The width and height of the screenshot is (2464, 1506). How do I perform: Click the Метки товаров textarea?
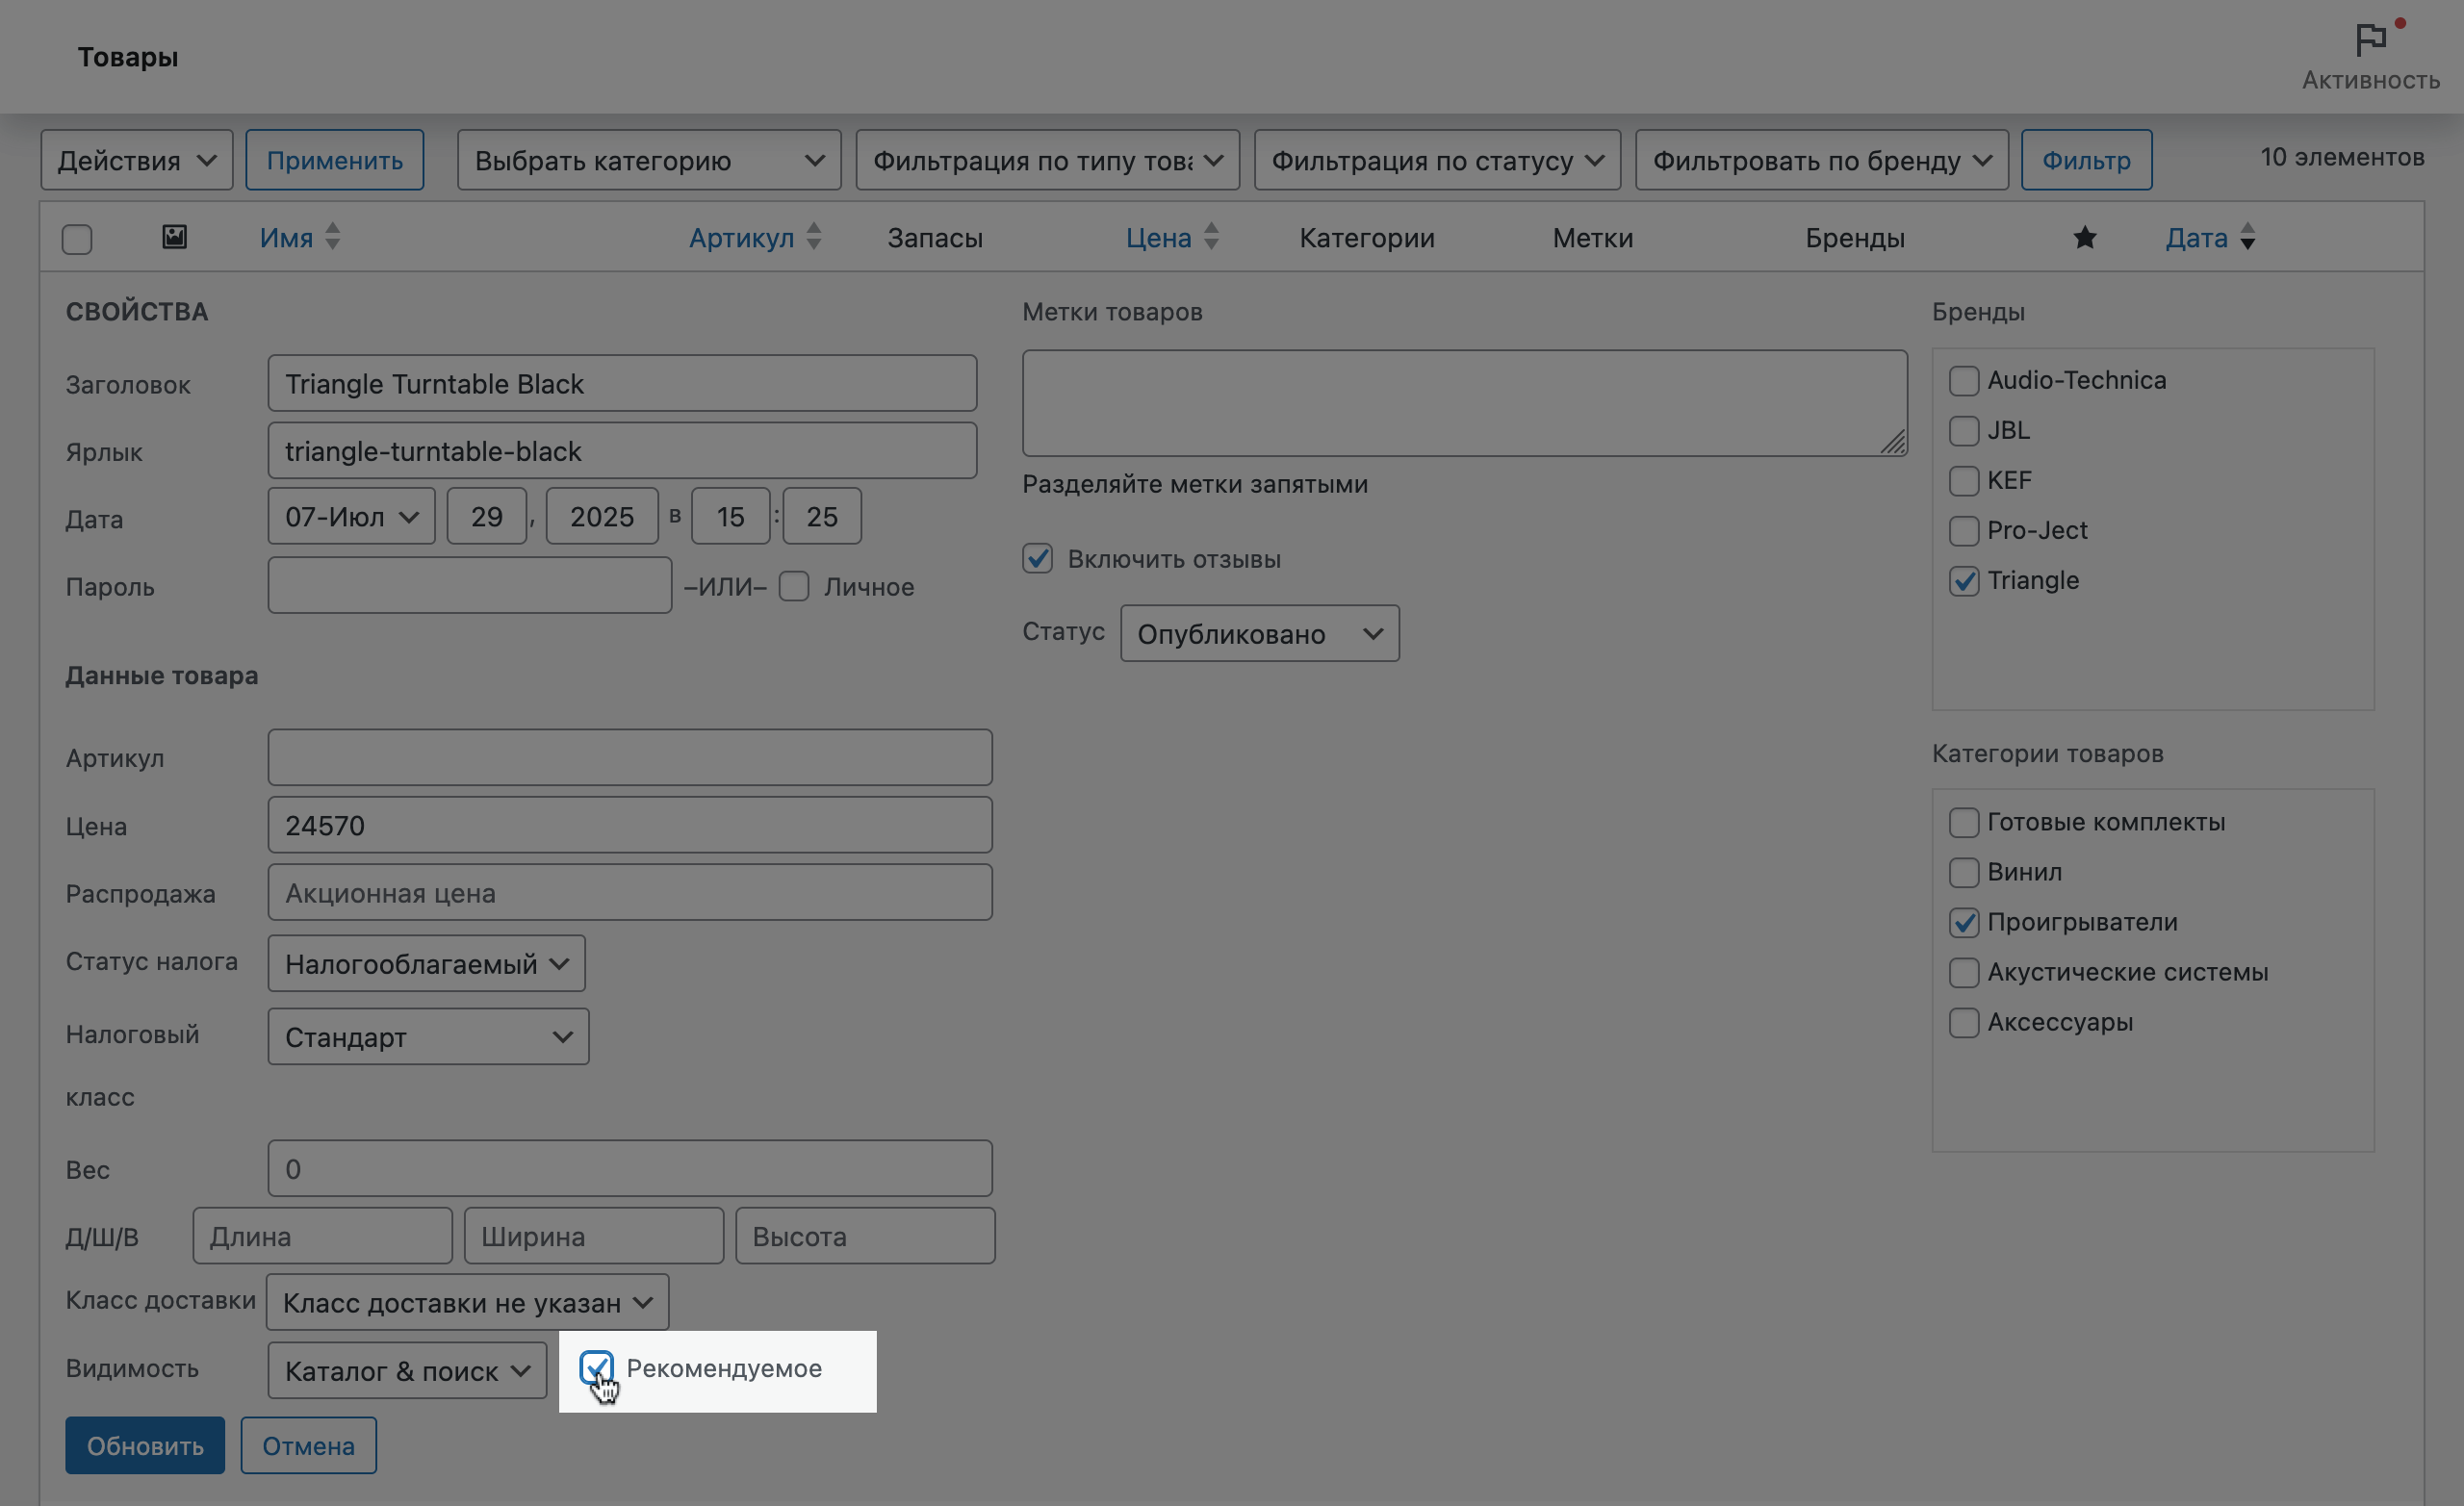pyautogui.click(x=1464, y=403)
